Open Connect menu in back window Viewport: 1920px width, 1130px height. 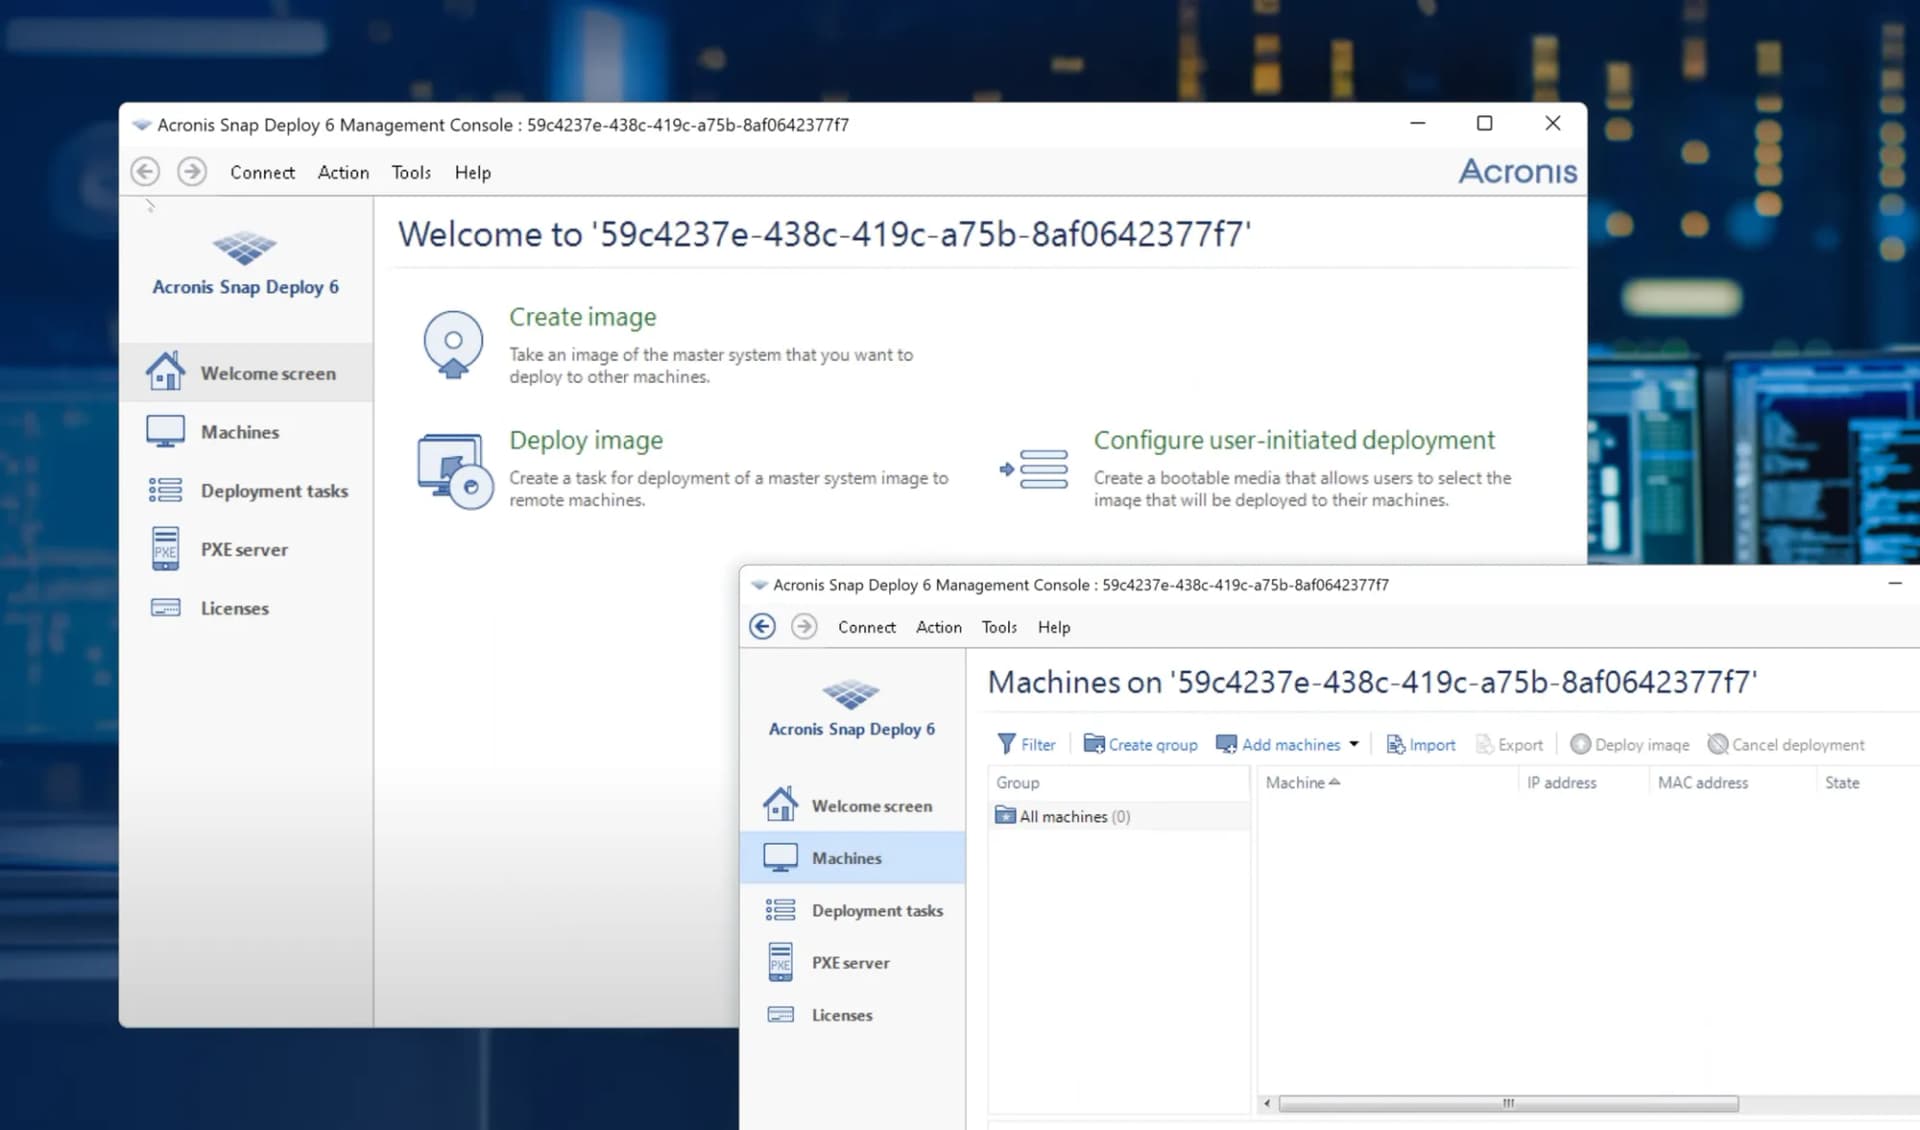[262, 172]
